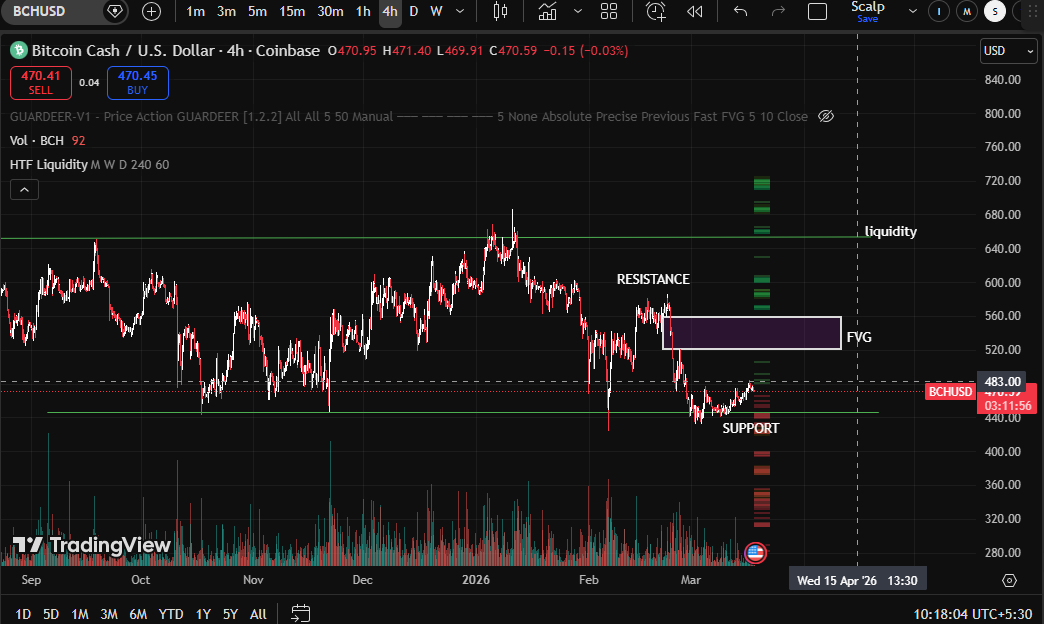
Task: Select the 15m timeframe
Action: [293, 12]
